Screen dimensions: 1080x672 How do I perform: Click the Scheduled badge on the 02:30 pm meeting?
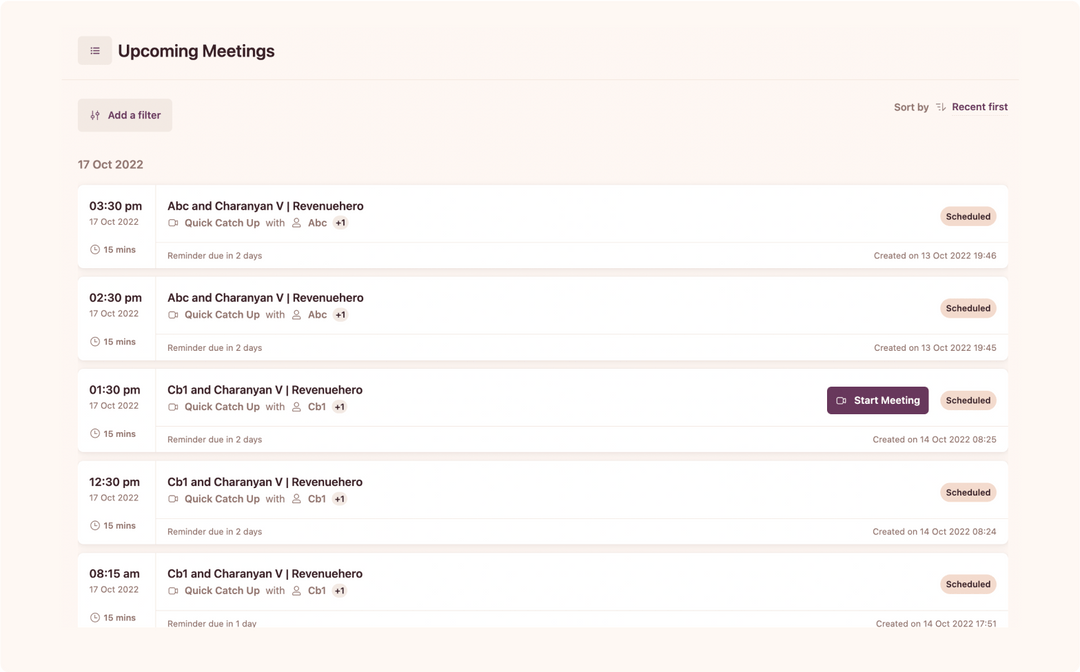pos(967,308)
